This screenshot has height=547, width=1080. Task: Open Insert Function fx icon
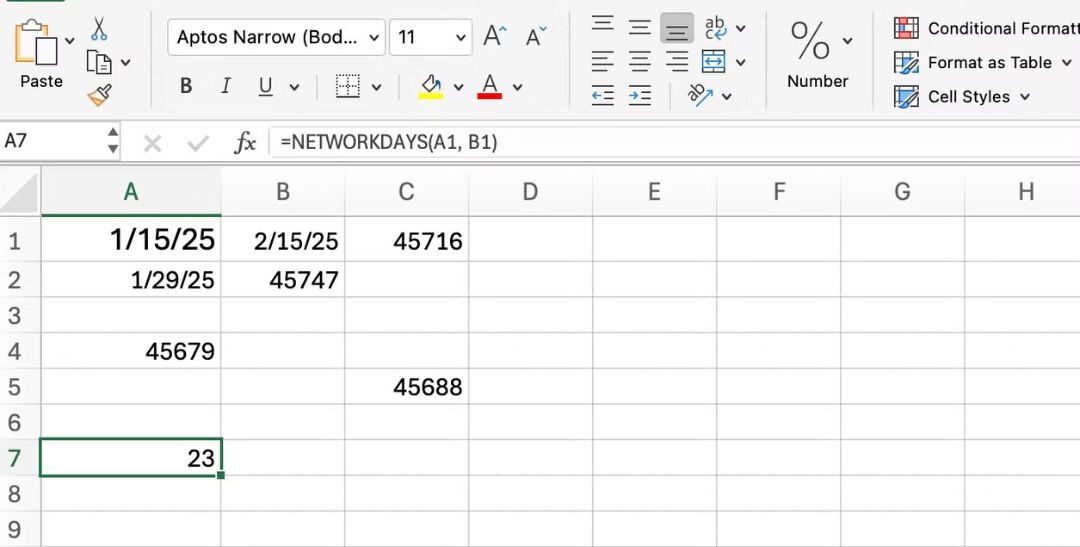[245, 143]
